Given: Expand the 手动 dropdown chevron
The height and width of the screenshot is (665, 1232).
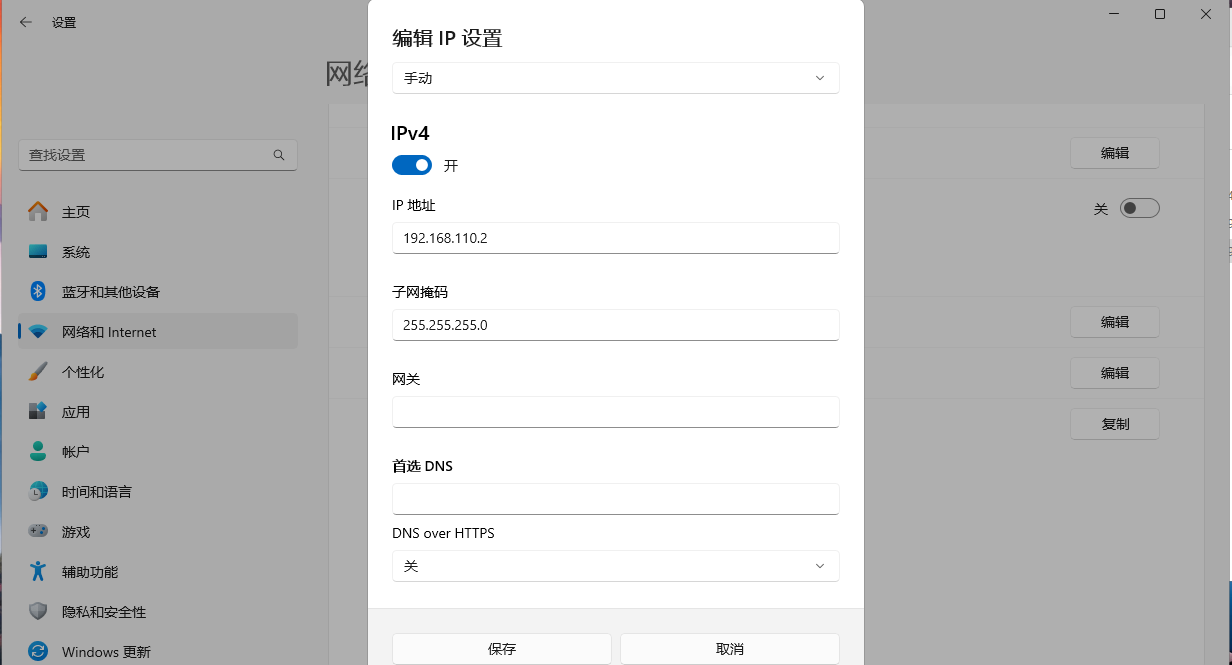Looking at the screenshot, I should (x=819, y=78).
